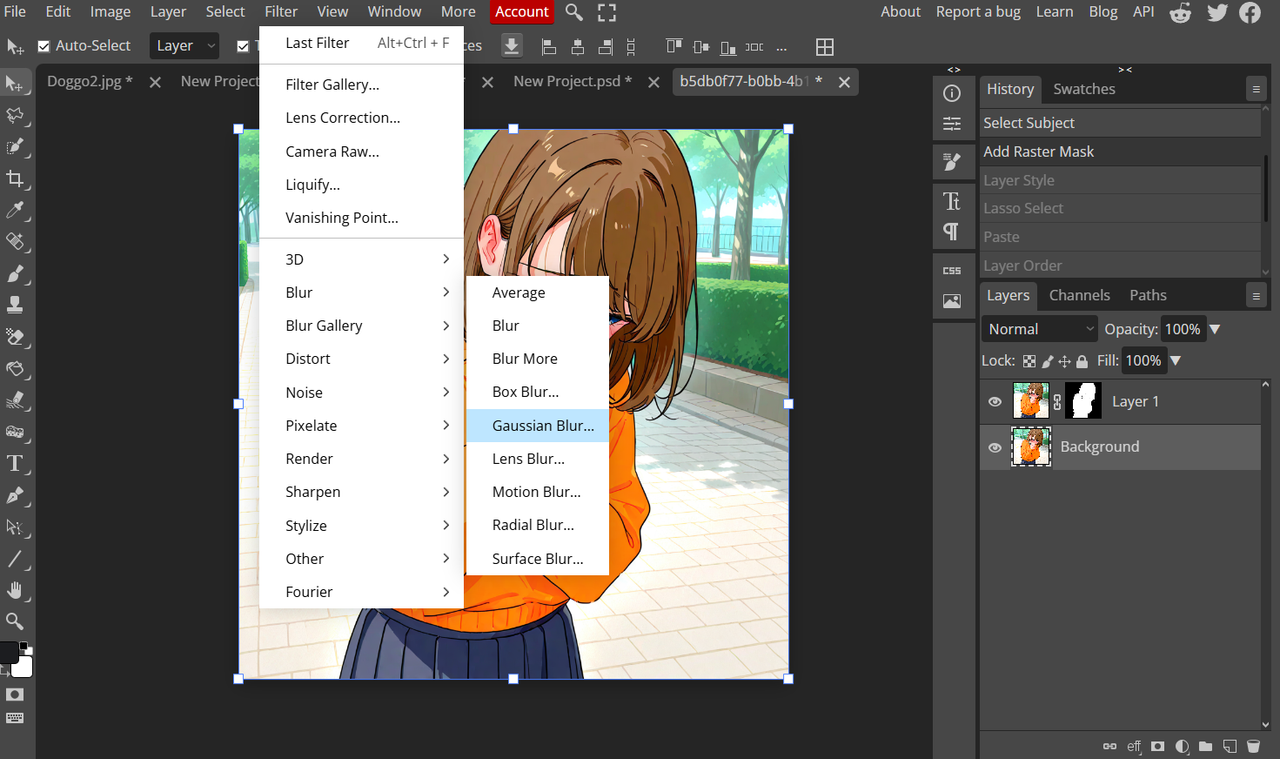Image resolution: width=1280 pixels, height=759 pixels.
Task: Click the red Account button
Action: 522,12
